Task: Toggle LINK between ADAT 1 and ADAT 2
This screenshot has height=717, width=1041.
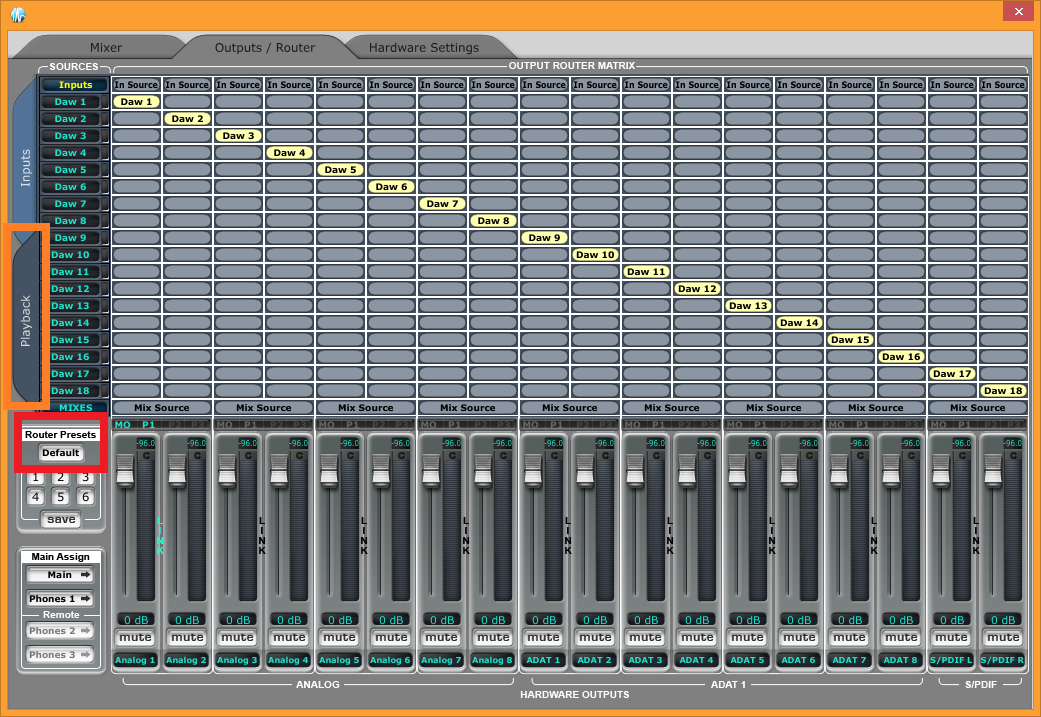Action: click(568, 536)
